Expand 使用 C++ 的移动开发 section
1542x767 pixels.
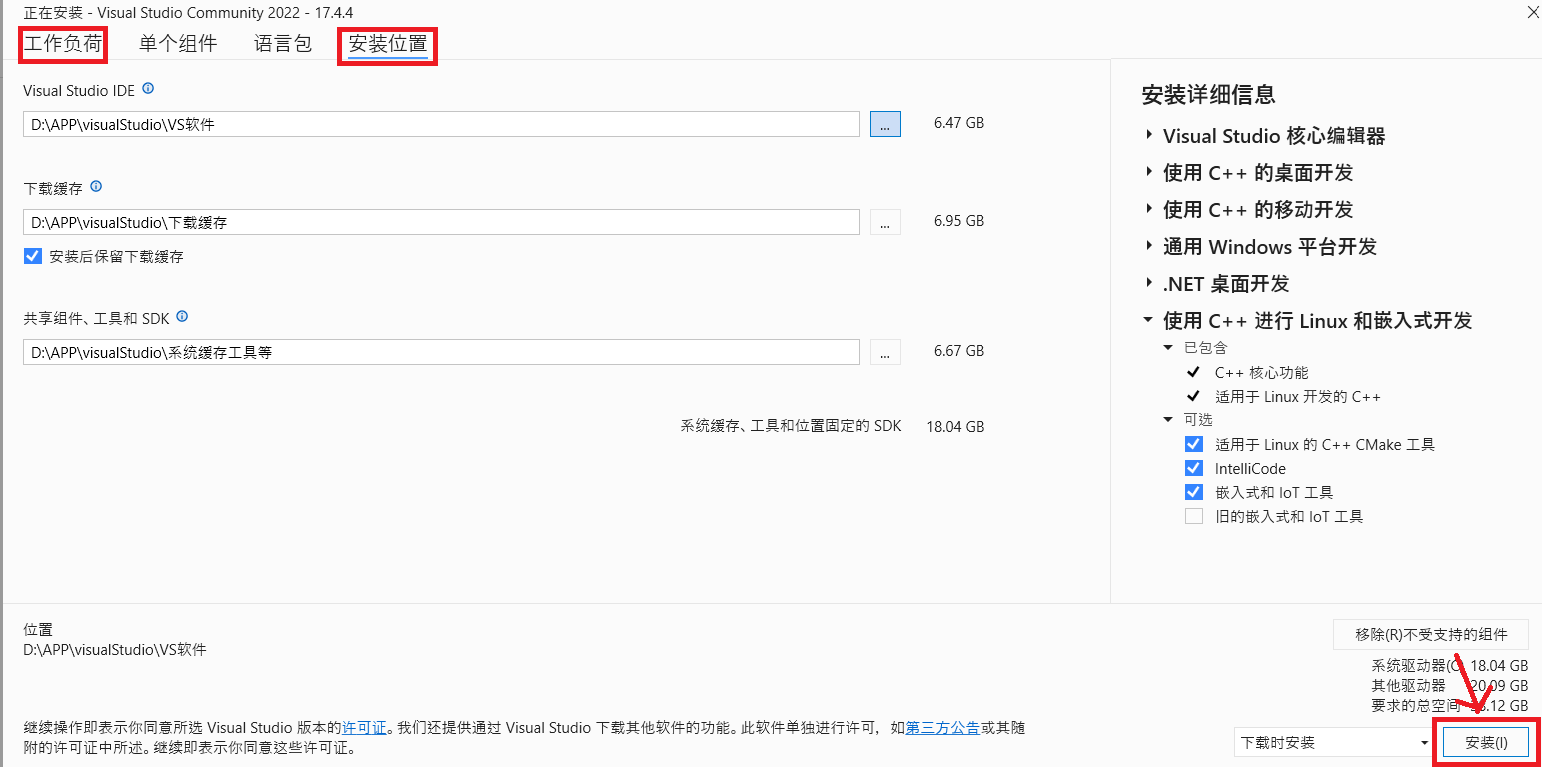[1149, 209]
